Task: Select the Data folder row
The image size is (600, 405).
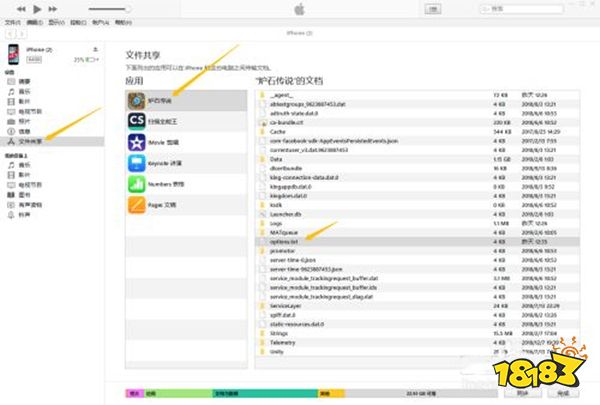Action: [x=417, y=159]
